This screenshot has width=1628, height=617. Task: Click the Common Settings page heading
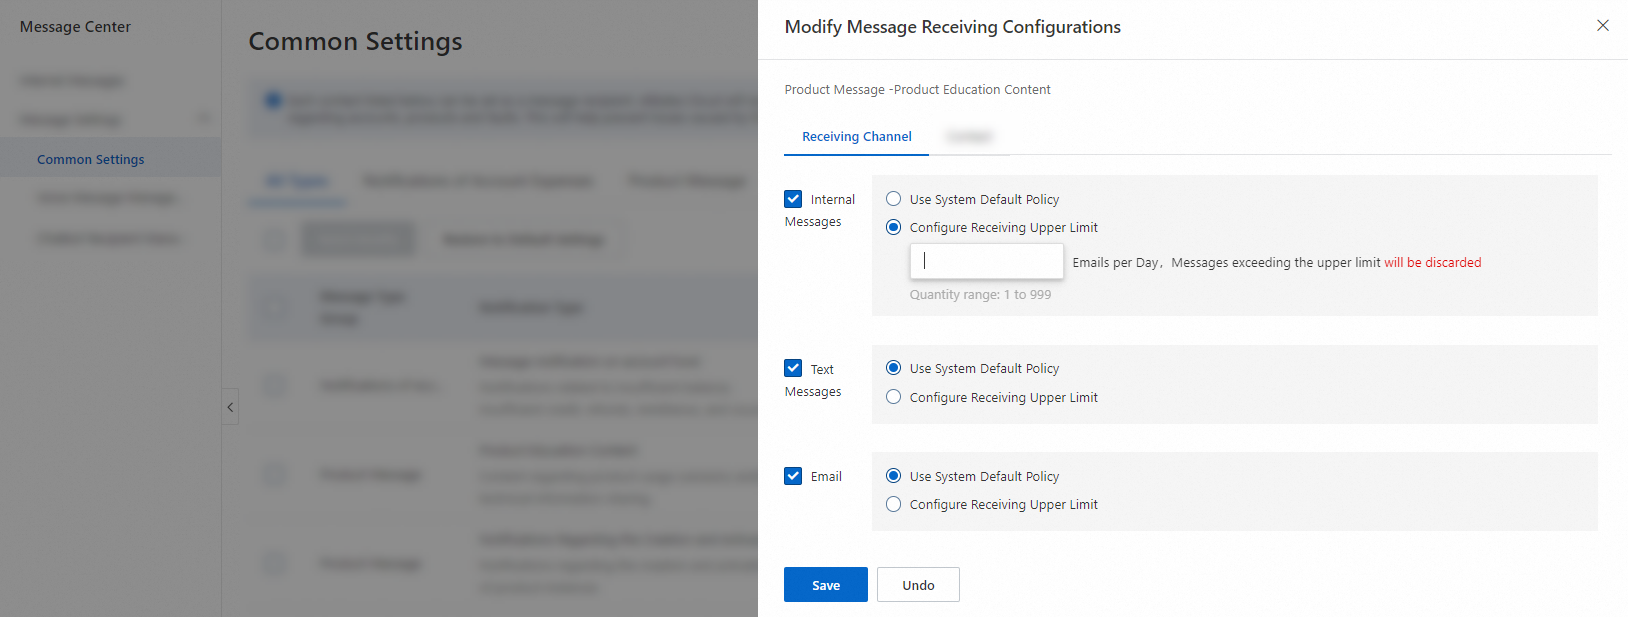click(355, 41)
